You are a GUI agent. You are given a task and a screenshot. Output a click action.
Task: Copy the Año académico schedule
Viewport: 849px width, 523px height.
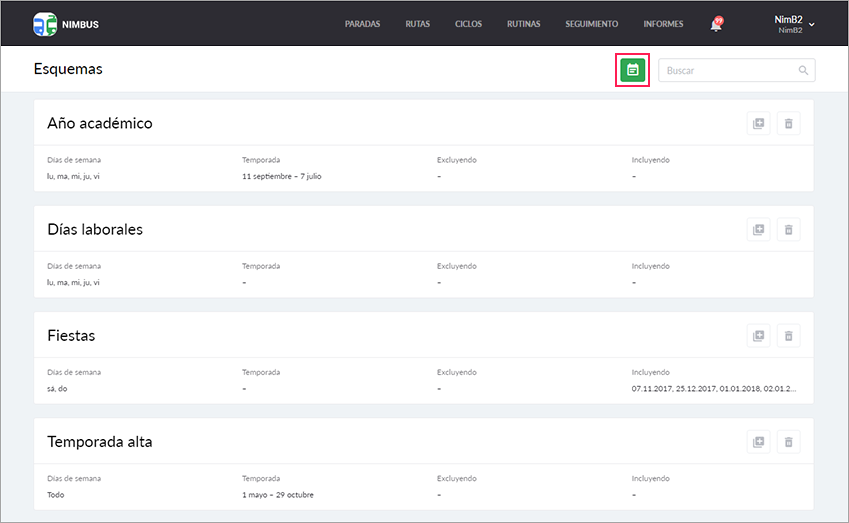coord(758,123)
